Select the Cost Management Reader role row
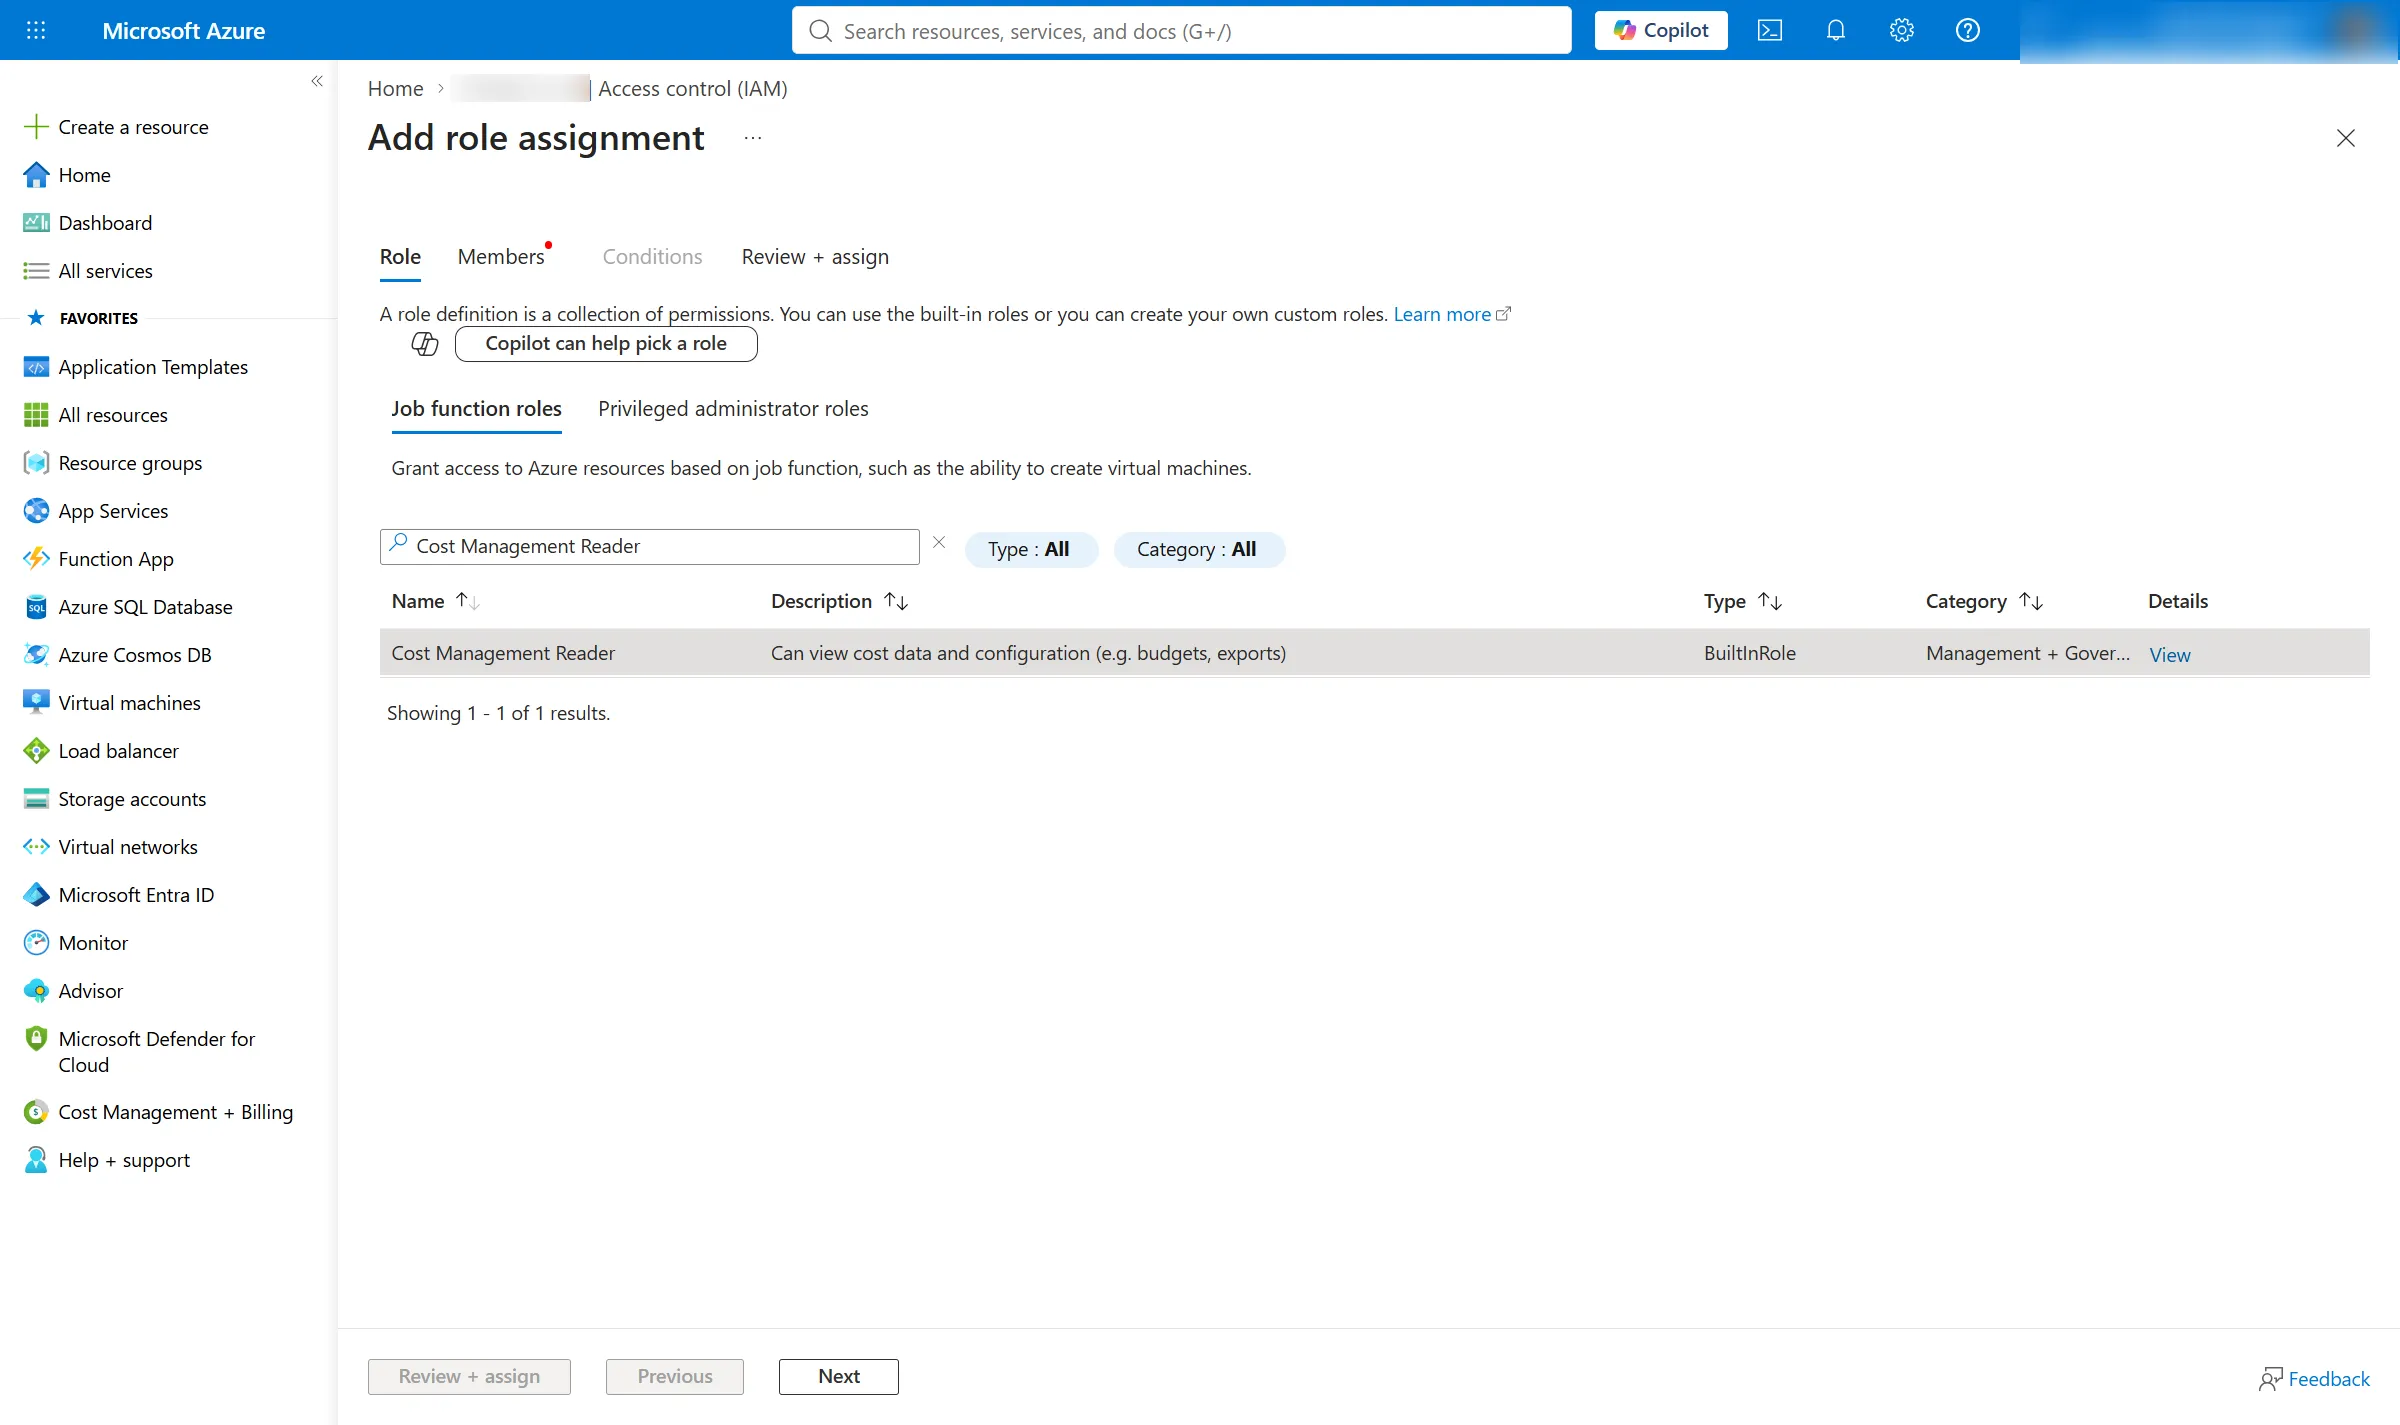2400x1425 pixels. click(x=1374, y=653)
